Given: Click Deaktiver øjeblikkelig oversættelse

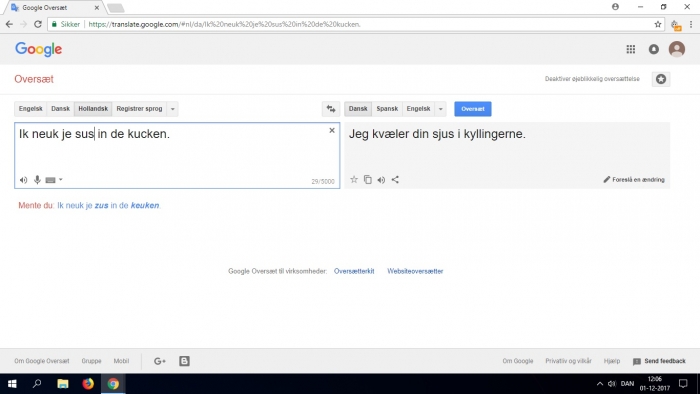Looking at the screenshot, I should tap(592, 79).
